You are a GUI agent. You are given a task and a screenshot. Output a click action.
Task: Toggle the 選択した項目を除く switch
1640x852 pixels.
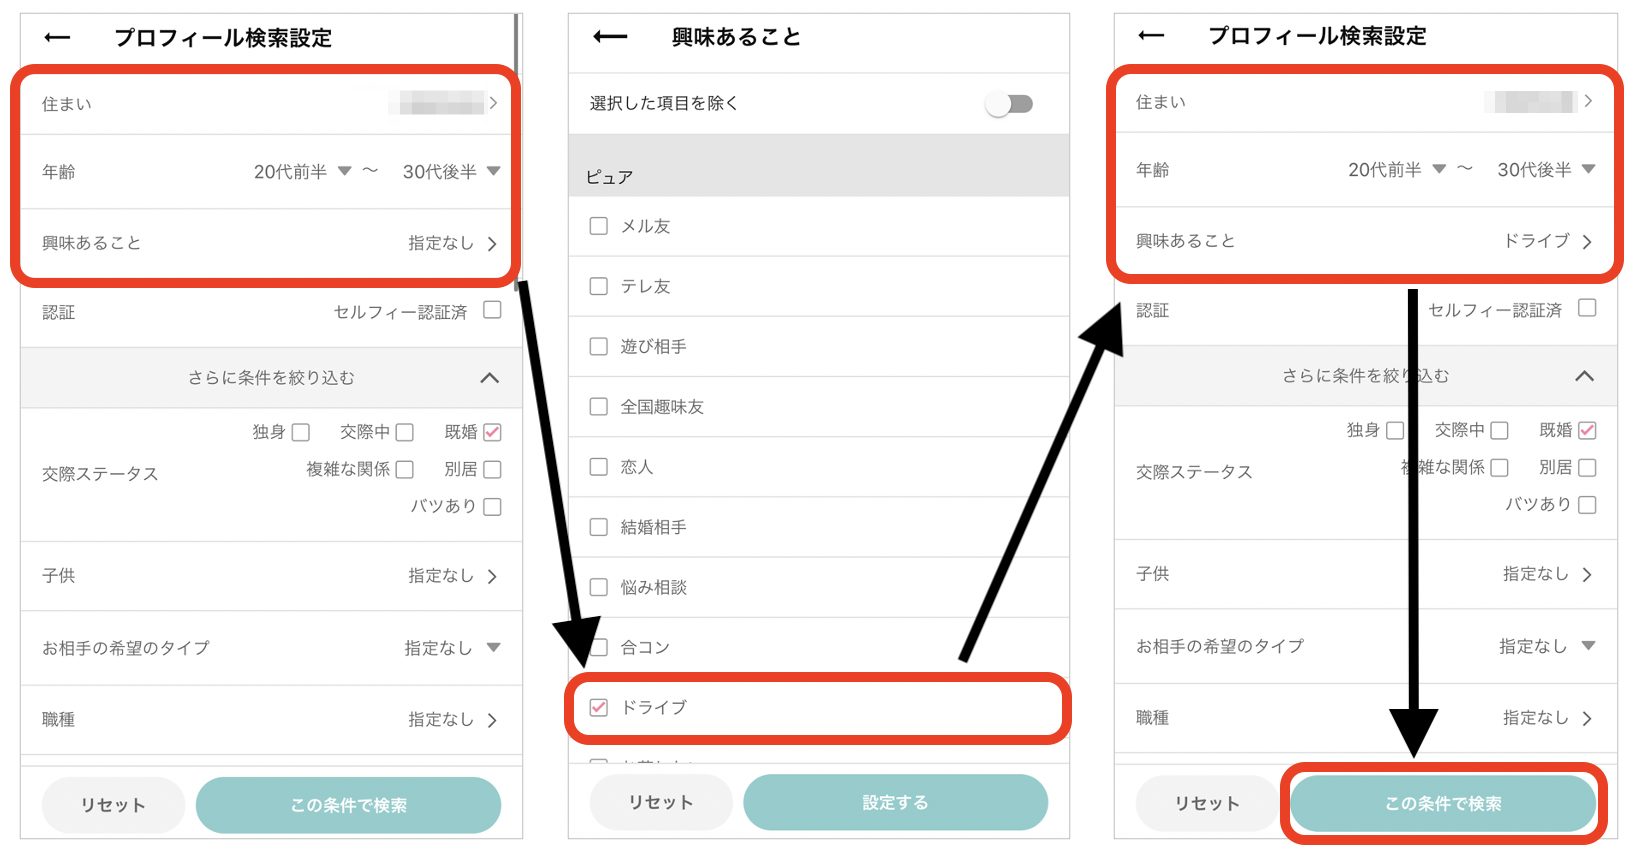[1009, 104]
